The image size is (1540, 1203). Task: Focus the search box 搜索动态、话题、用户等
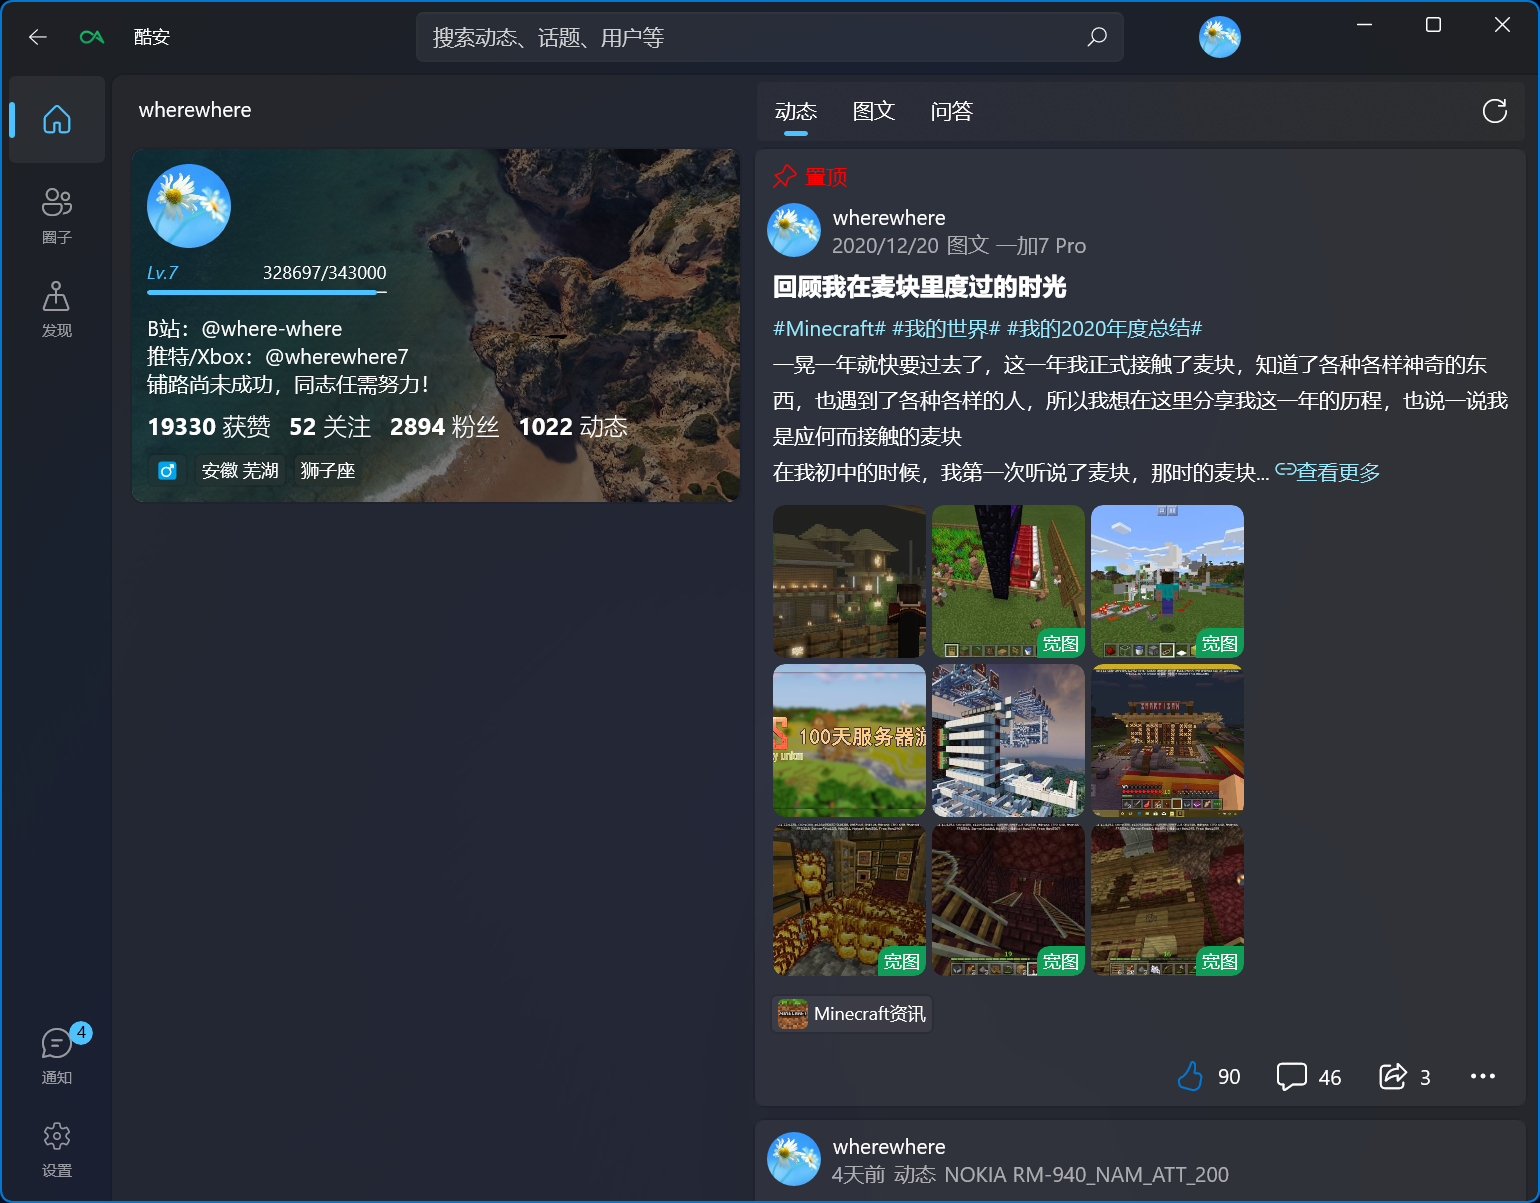click(770, 37)
